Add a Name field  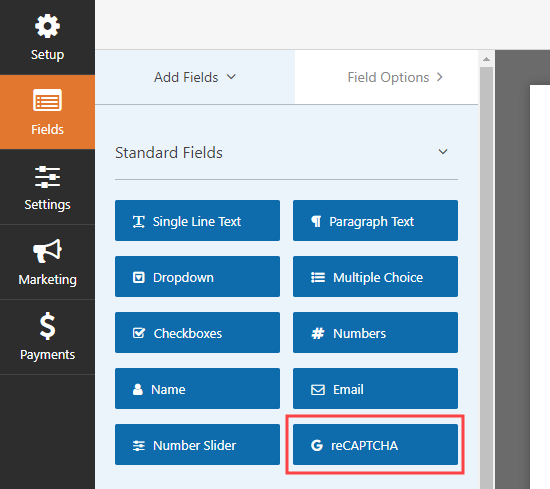pos(197,389)
